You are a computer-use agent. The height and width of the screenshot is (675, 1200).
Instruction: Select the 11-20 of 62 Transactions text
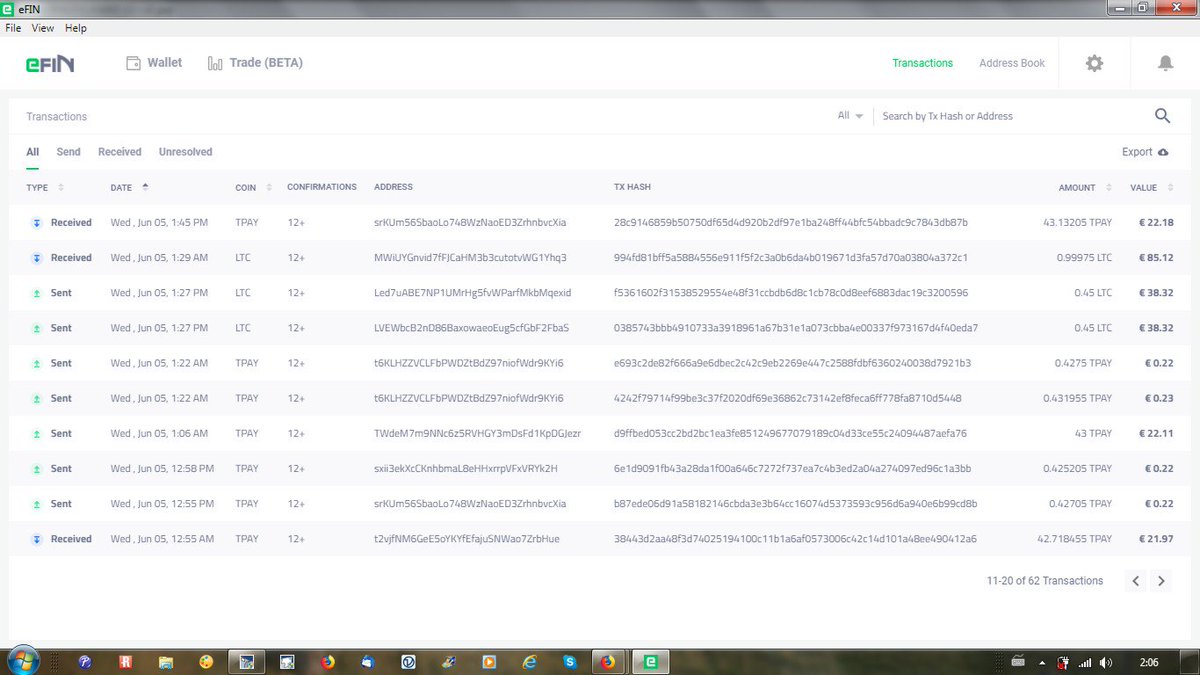[1044, 580]
